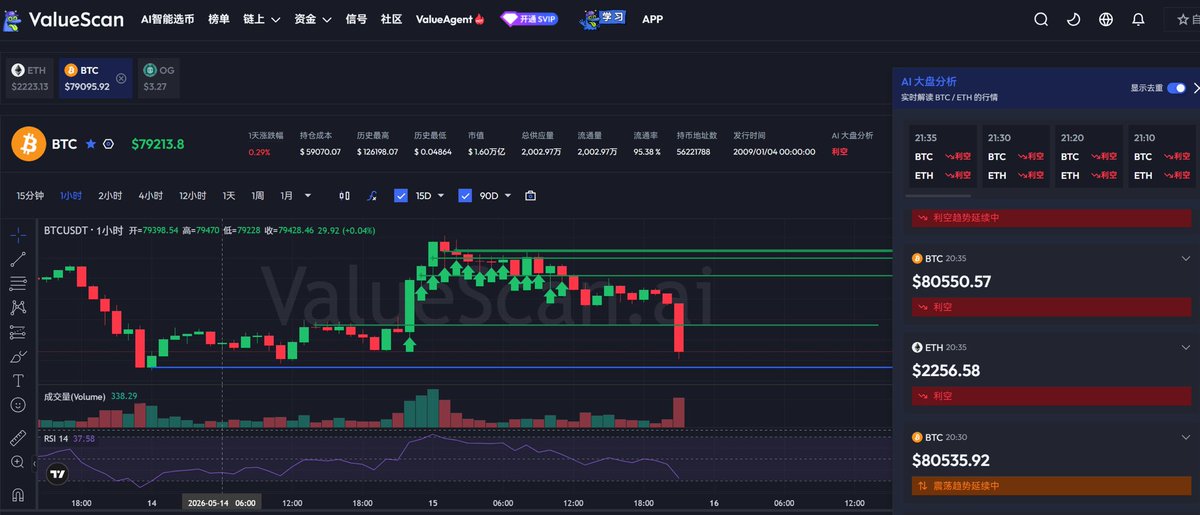Click the TradingView logo on chart
This screenshot has width=1200, height=515.
(57, 474)
